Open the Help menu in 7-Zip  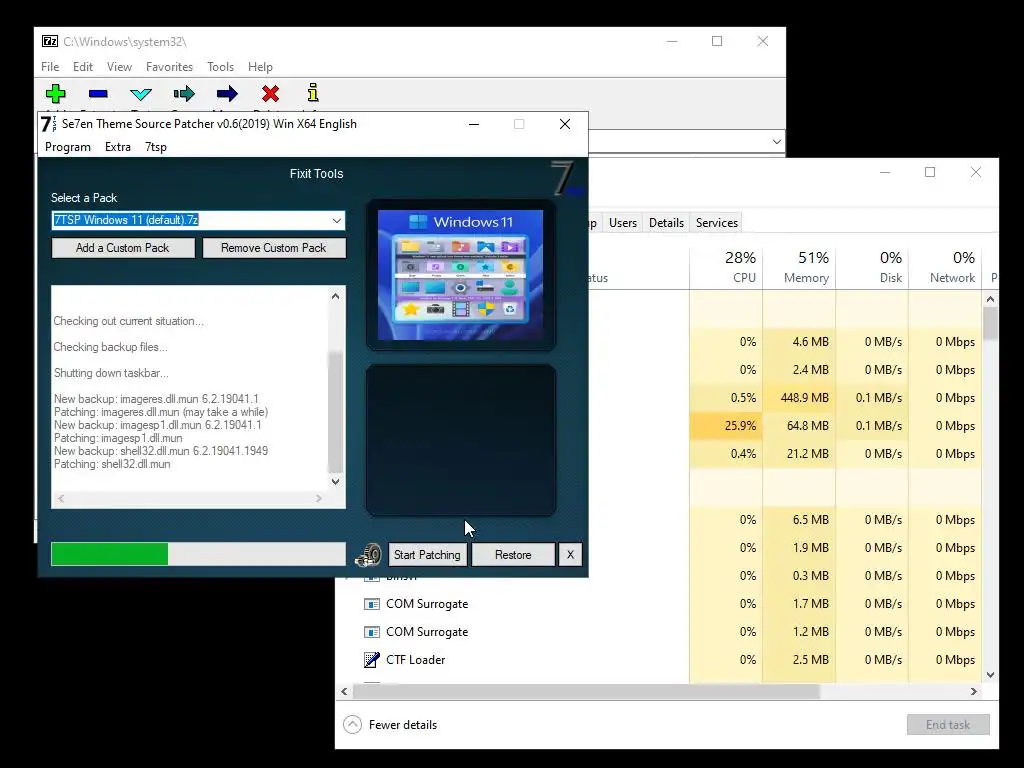tap(260, 67)
